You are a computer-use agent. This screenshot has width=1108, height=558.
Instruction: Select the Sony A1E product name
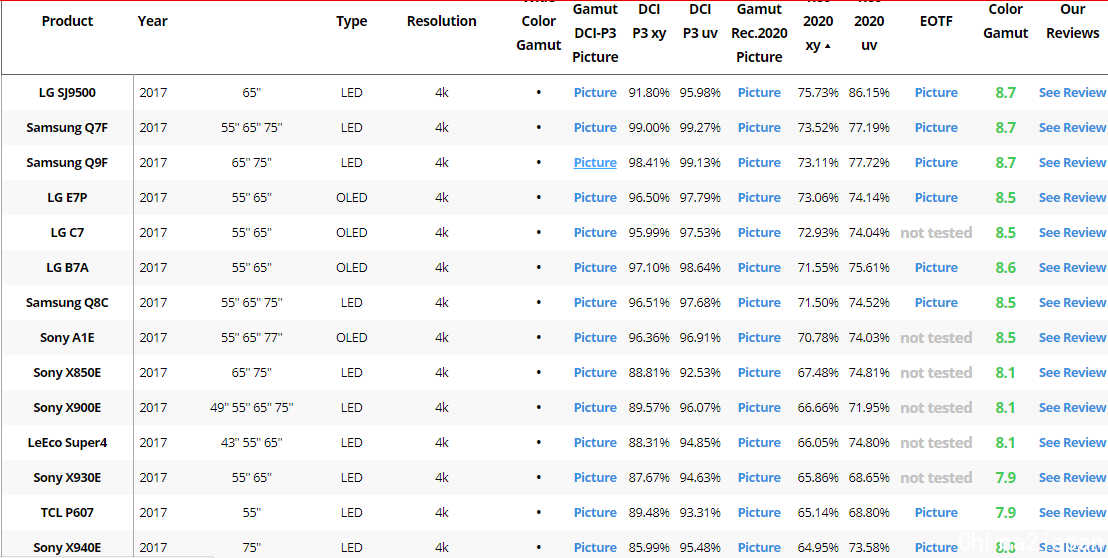click(67, 338)
